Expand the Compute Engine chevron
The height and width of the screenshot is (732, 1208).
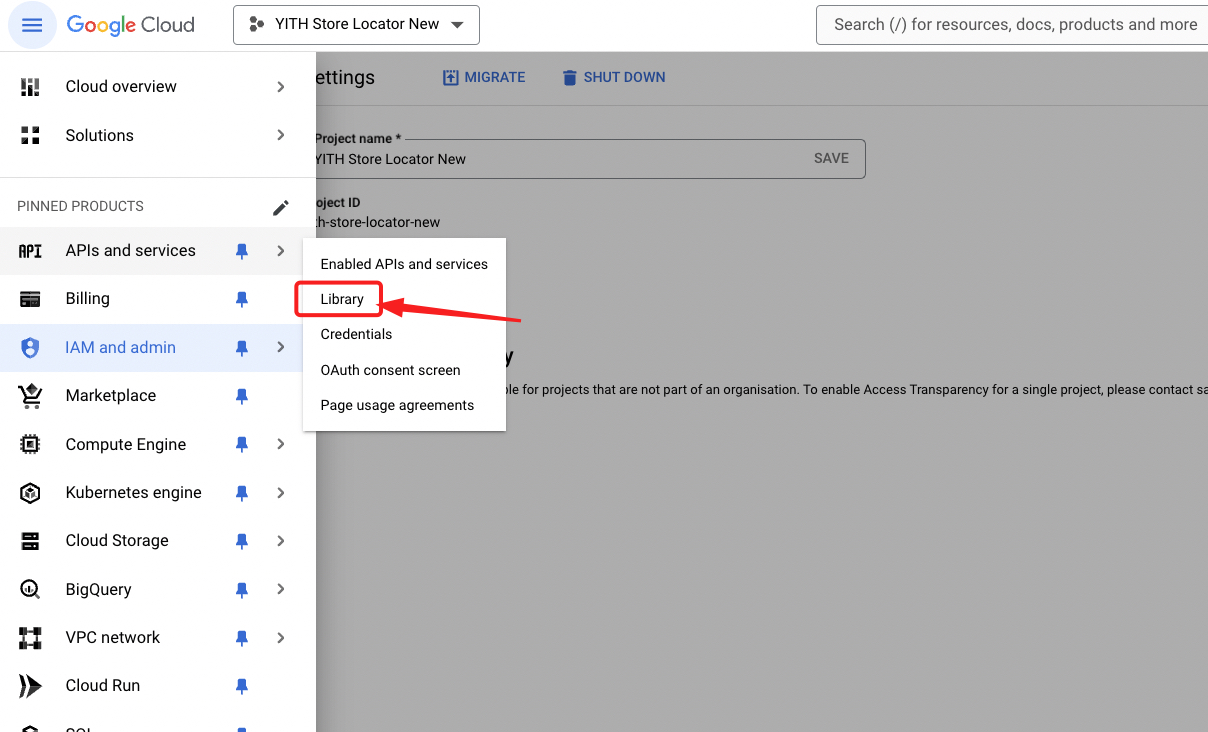281,445
